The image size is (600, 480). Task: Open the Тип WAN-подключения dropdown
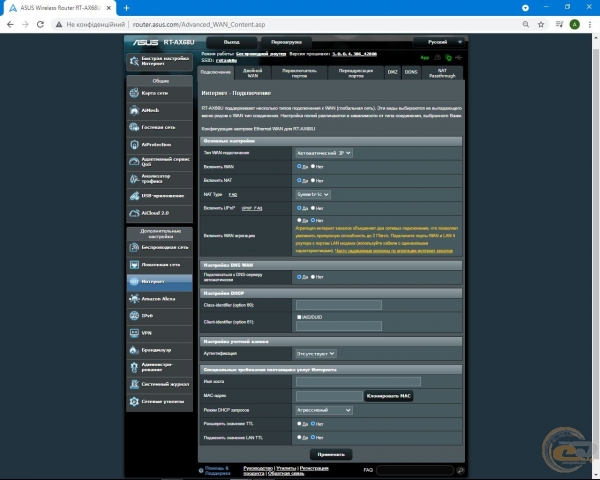324,153
